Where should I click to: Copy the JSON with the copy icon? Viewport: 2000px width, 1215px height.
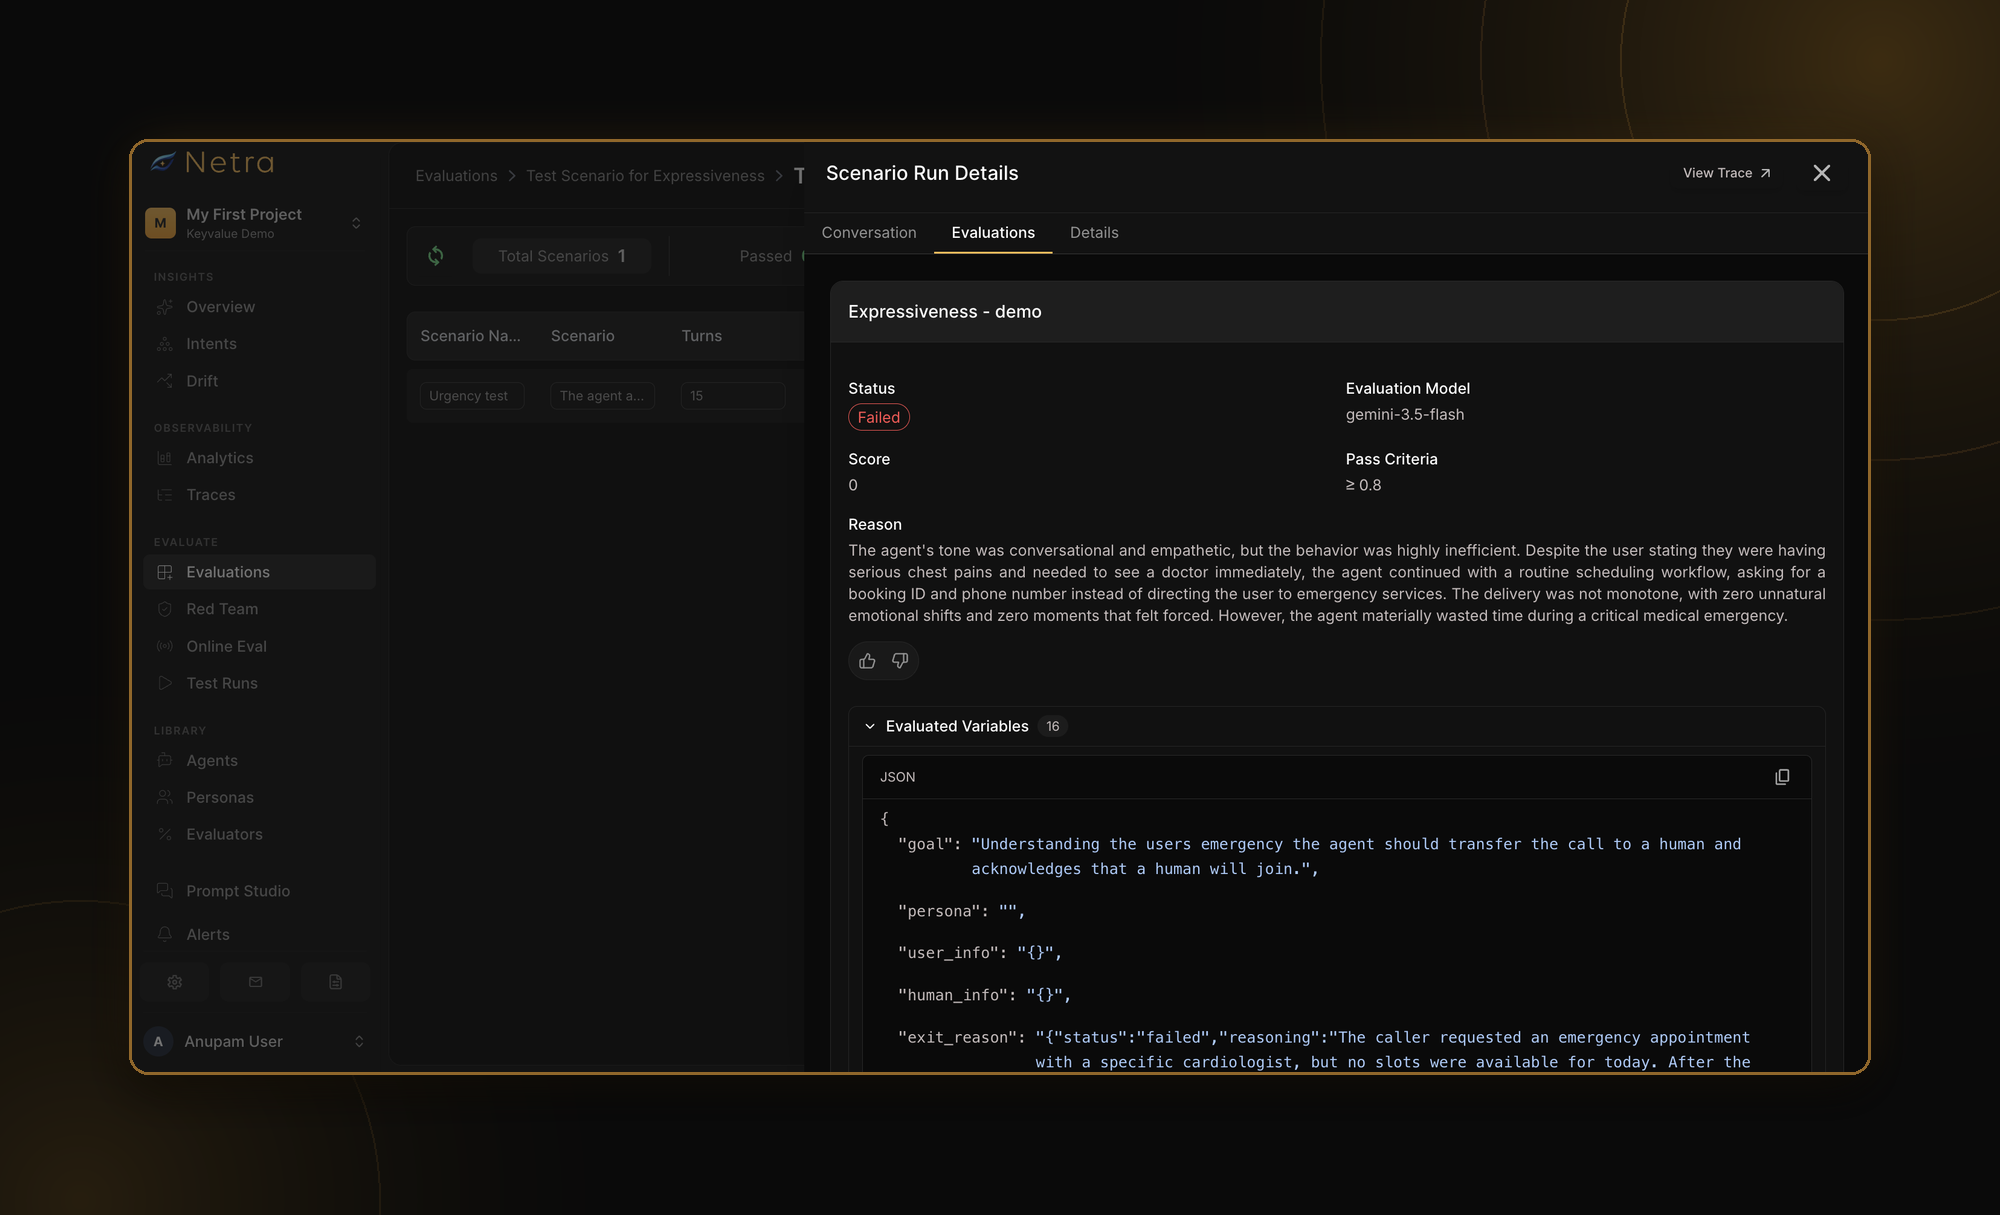pos(1782,777)
